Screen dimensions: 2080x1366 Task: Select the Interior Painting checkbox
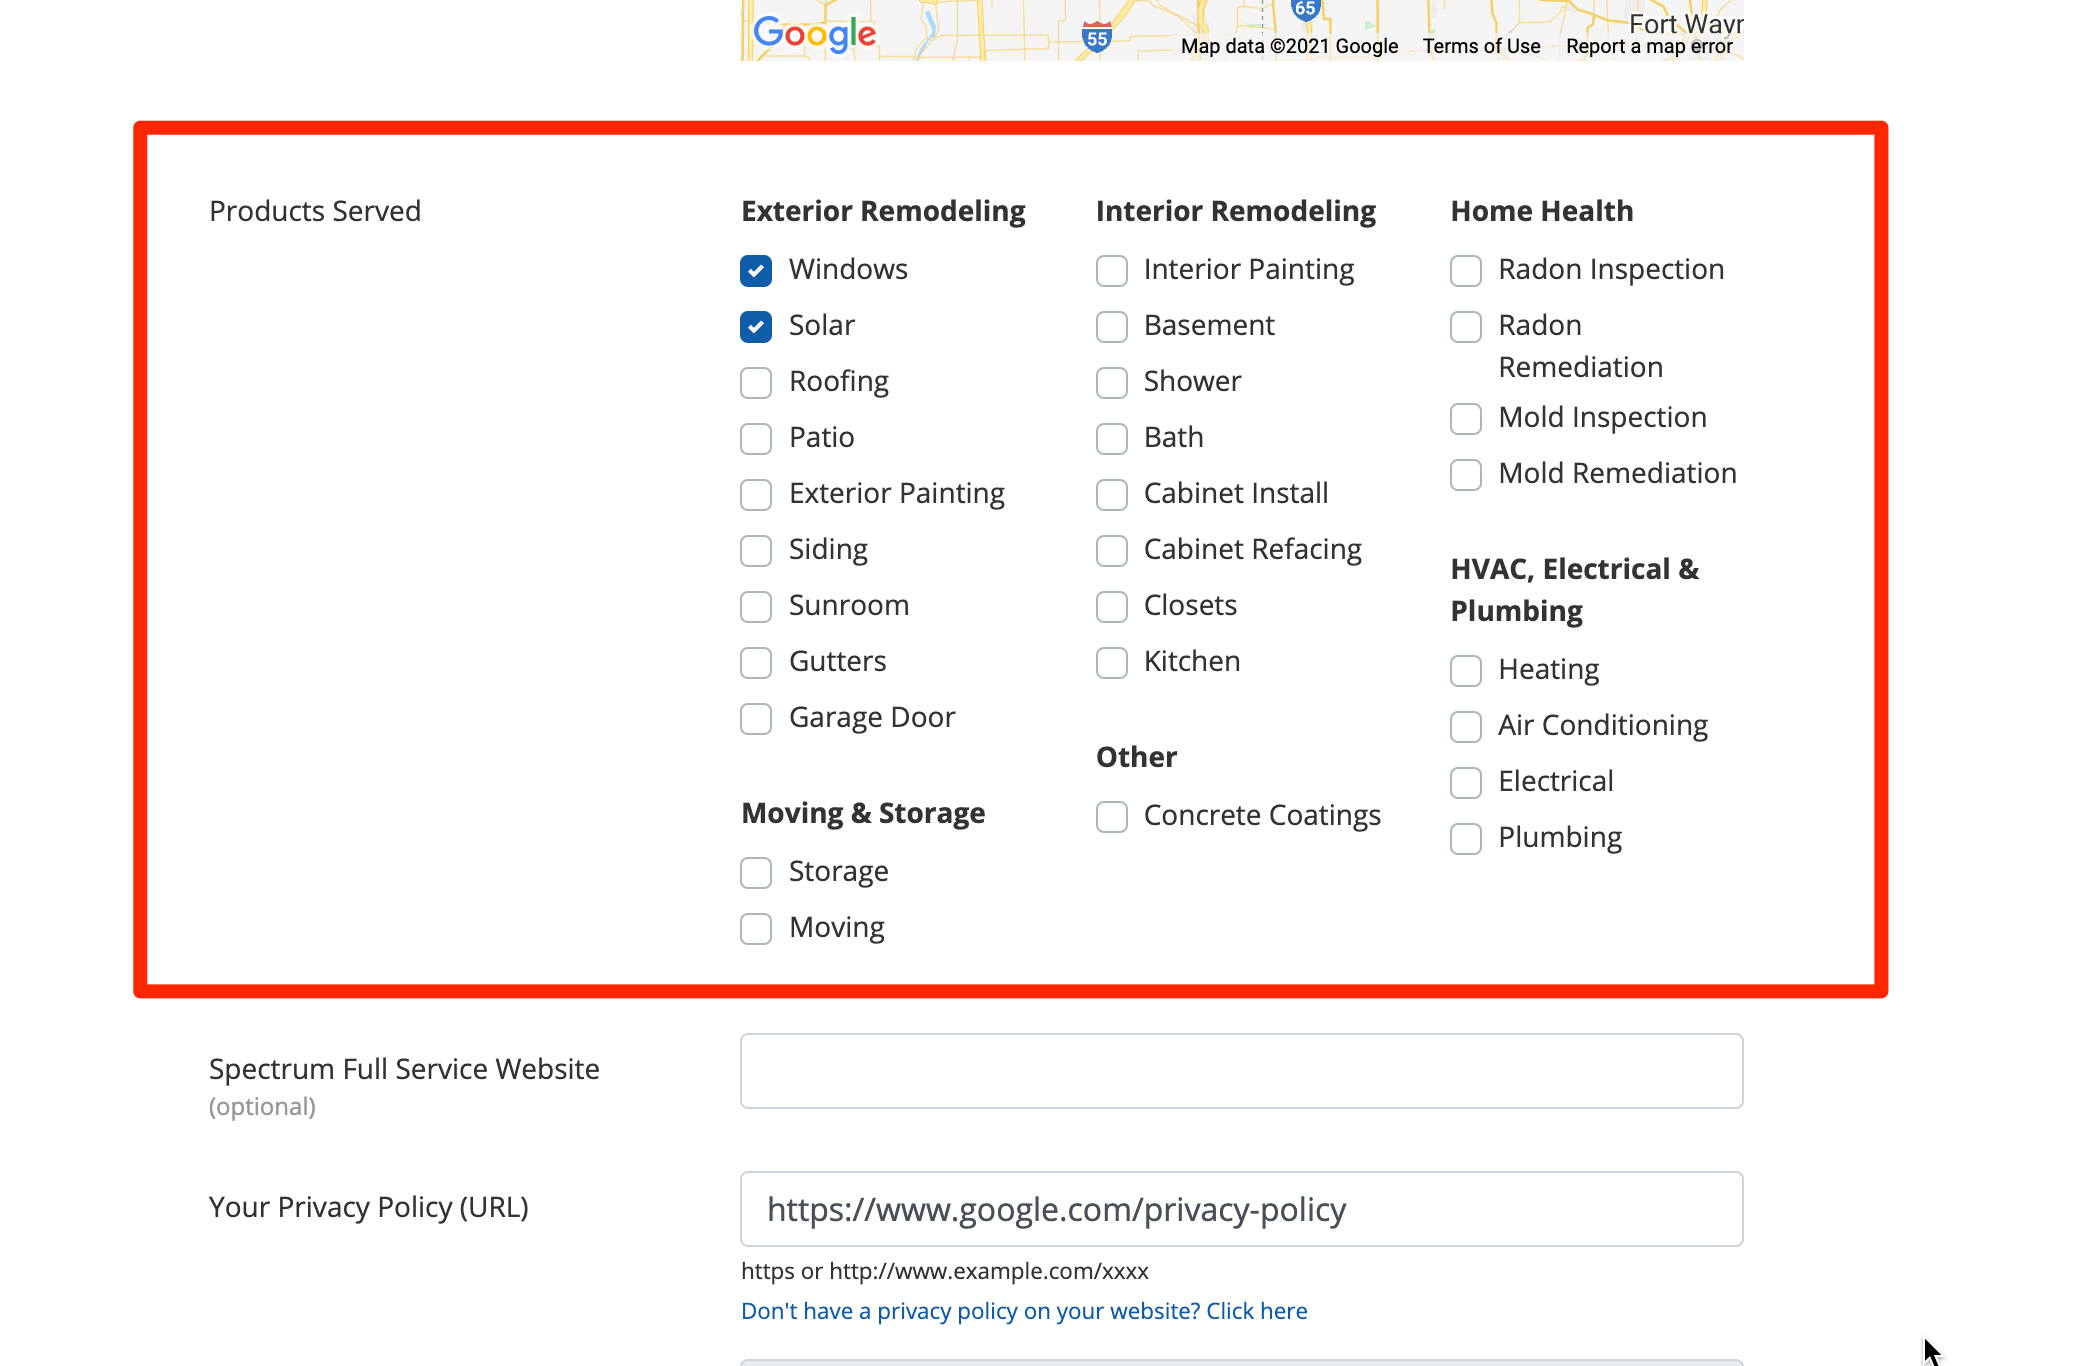[1111, 270]
